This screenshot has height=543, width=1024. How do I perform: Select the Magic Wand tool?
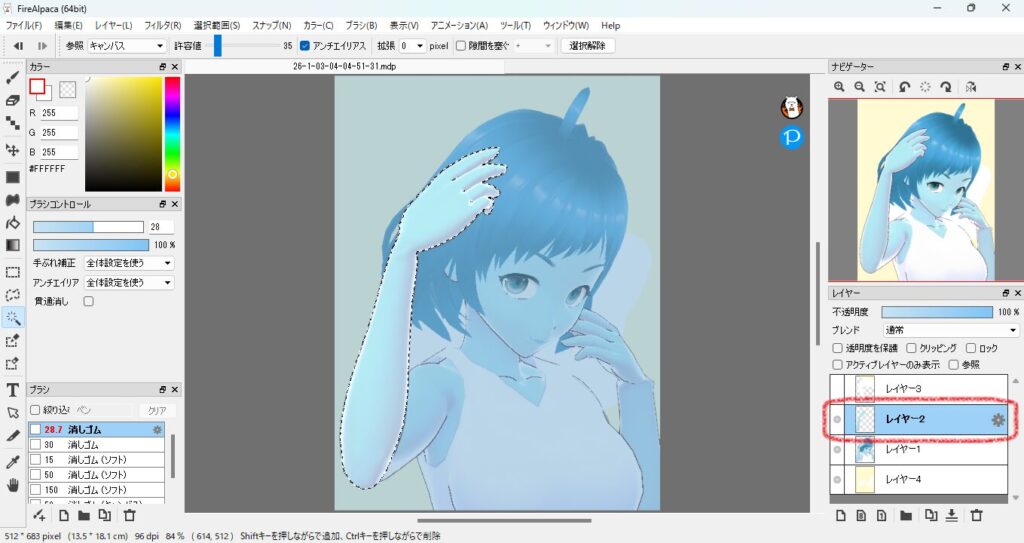[12, 318]
